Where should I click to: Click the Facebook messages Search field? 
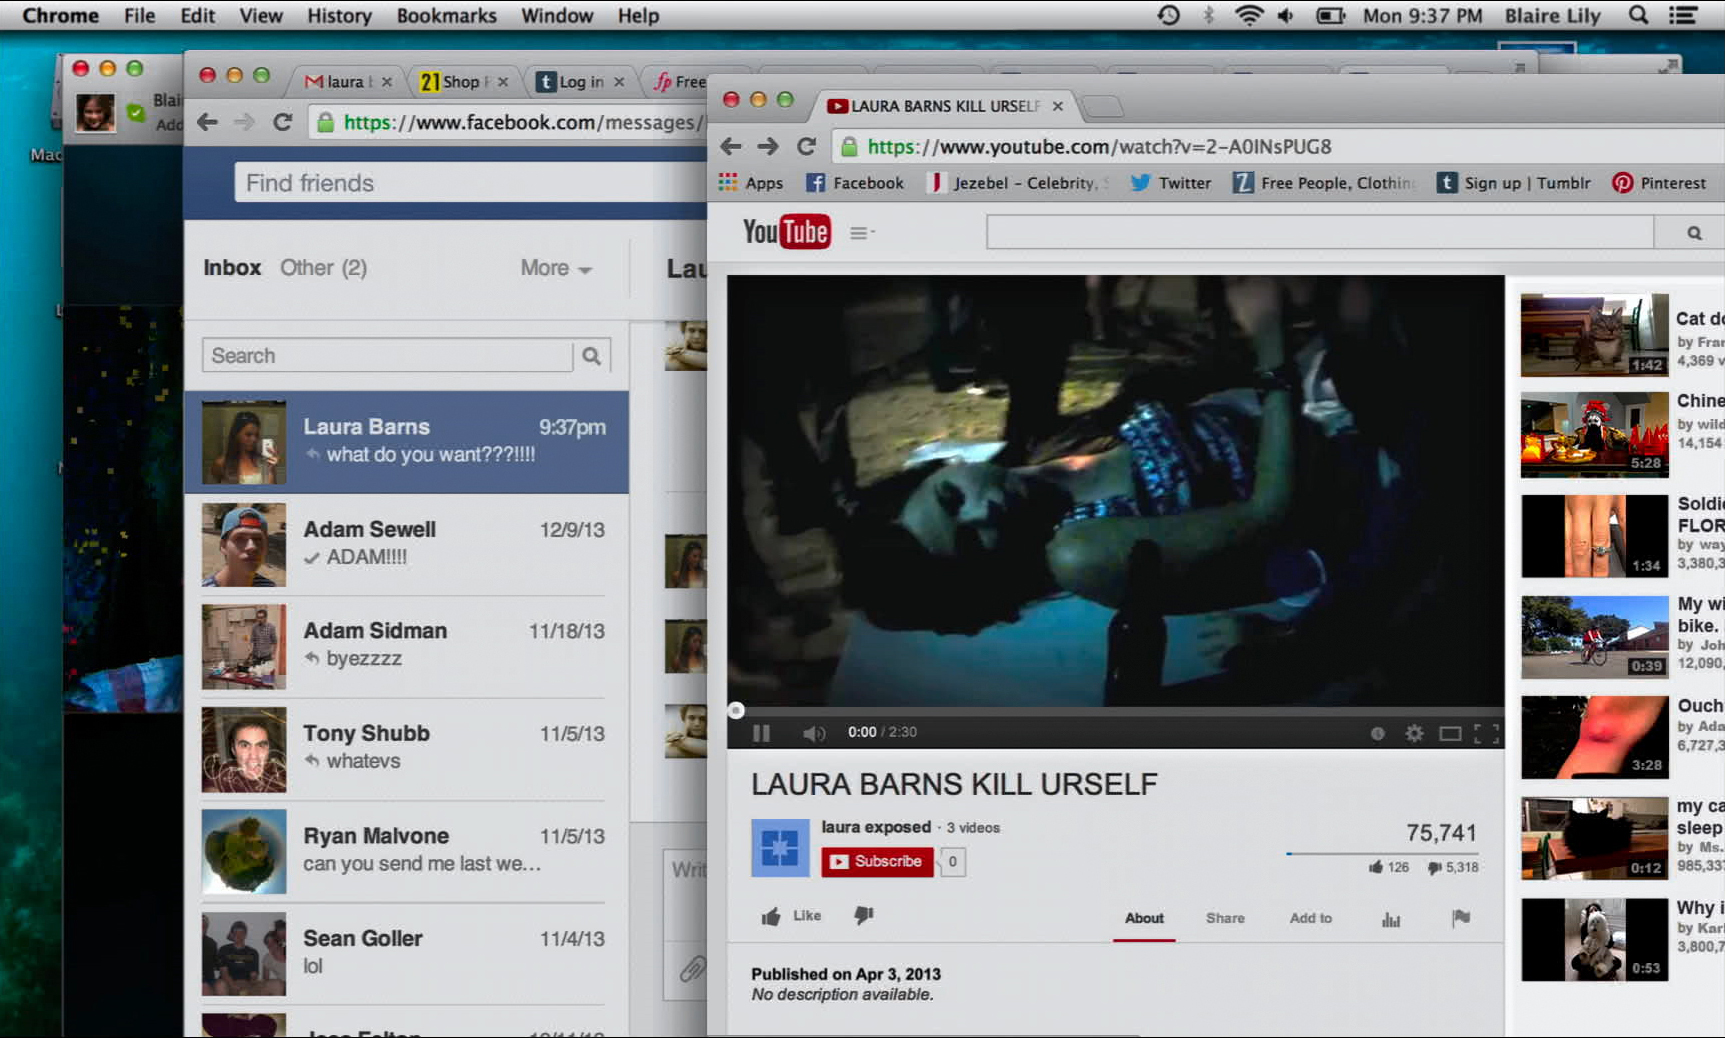tap(388, 356)
